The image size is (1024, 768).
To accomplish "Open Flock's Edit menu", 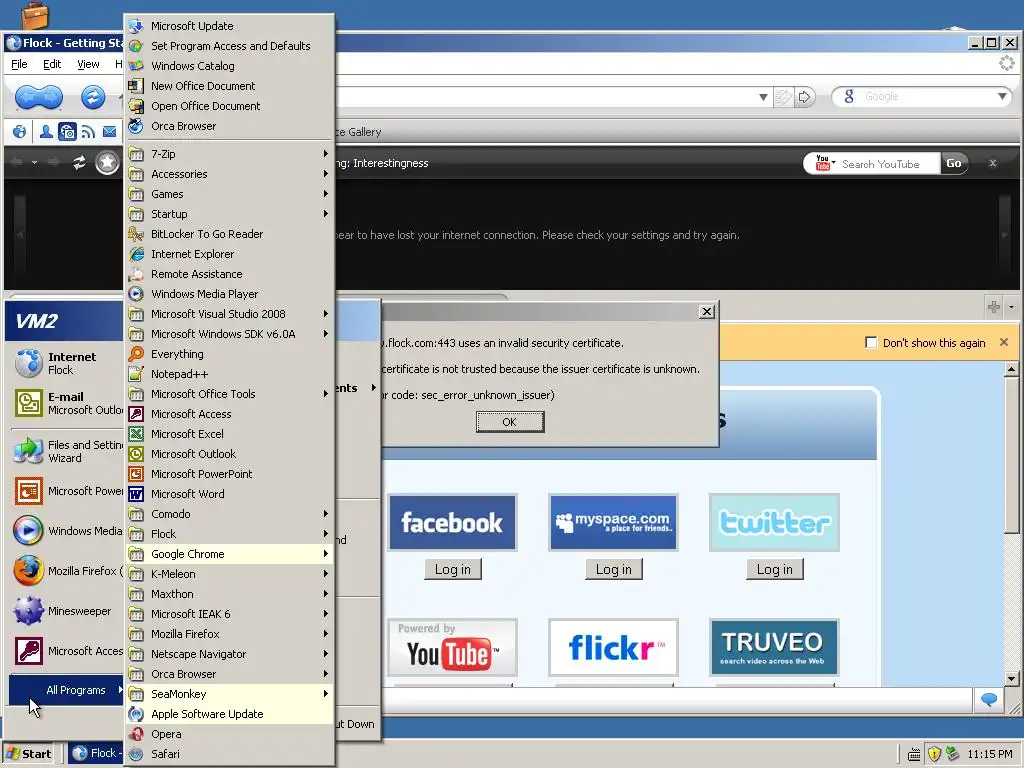I will point(52,64).
